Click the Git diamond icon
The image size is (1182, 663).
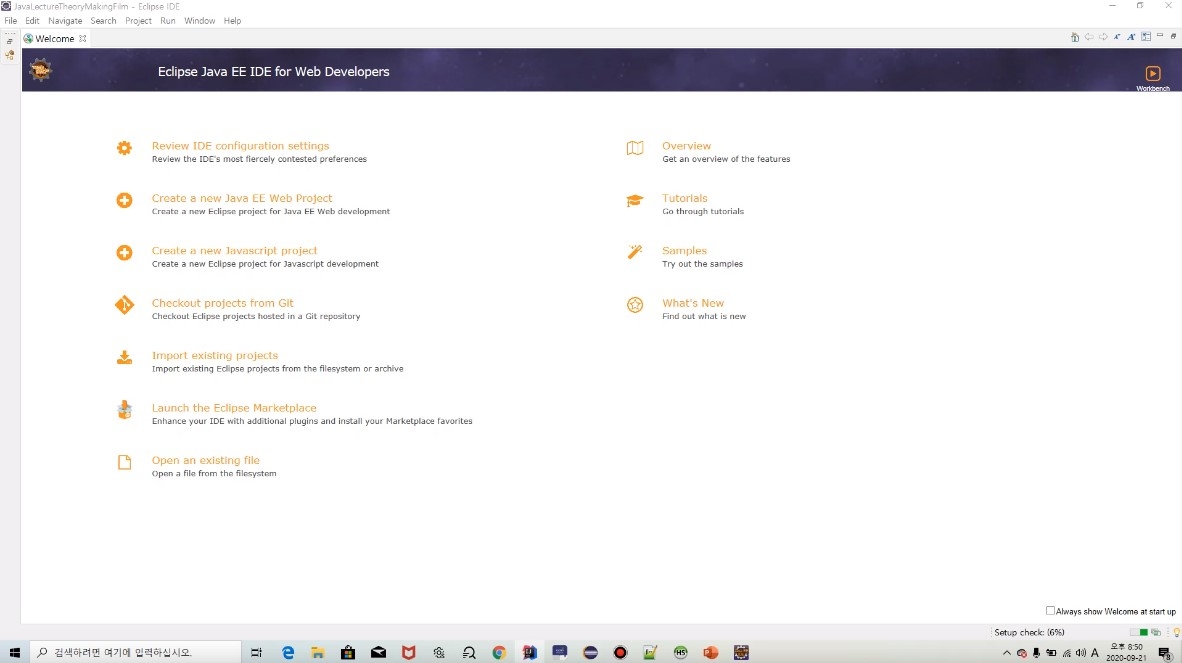point(124,305)
